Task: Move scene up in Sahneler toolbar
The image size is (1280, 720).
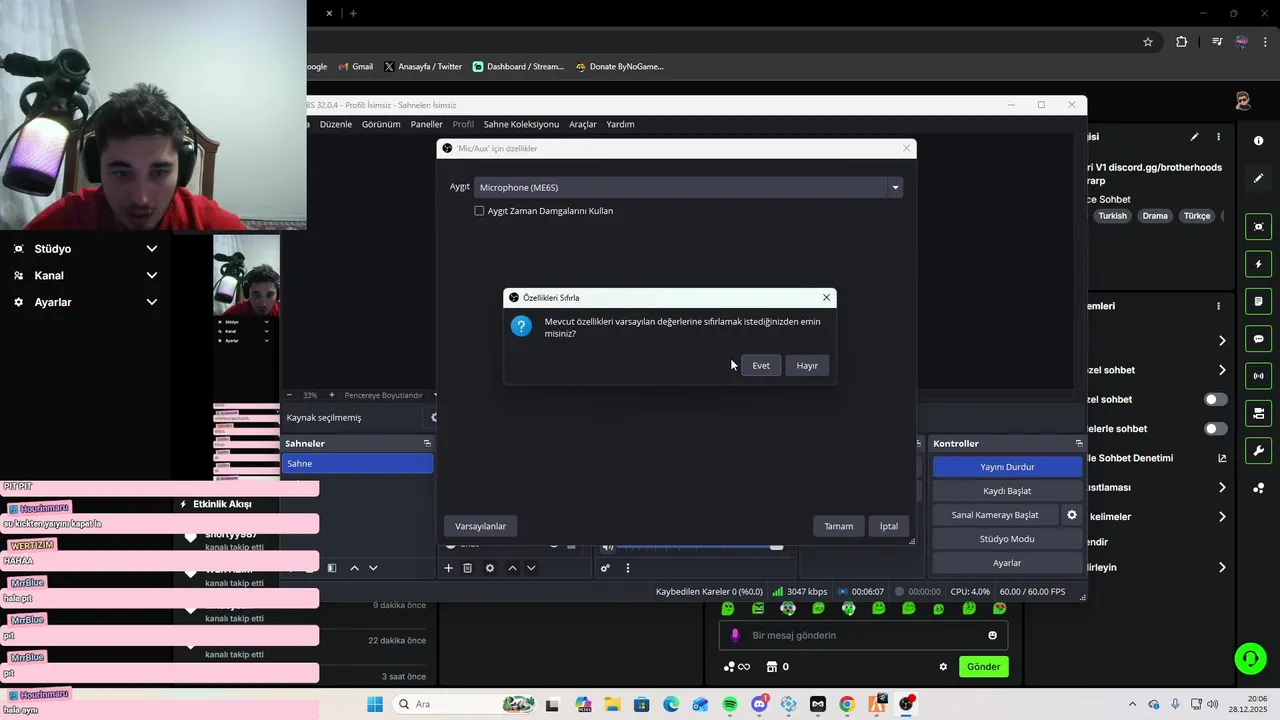Action: coord(354,568)
